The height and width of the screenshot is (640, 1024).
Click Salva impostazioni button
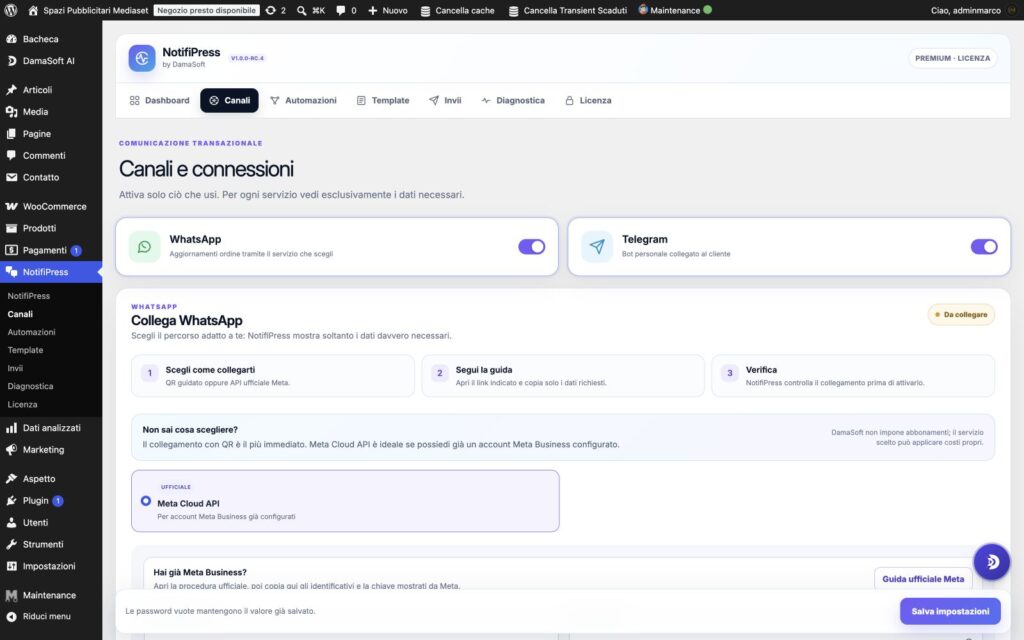coord(950,611)
